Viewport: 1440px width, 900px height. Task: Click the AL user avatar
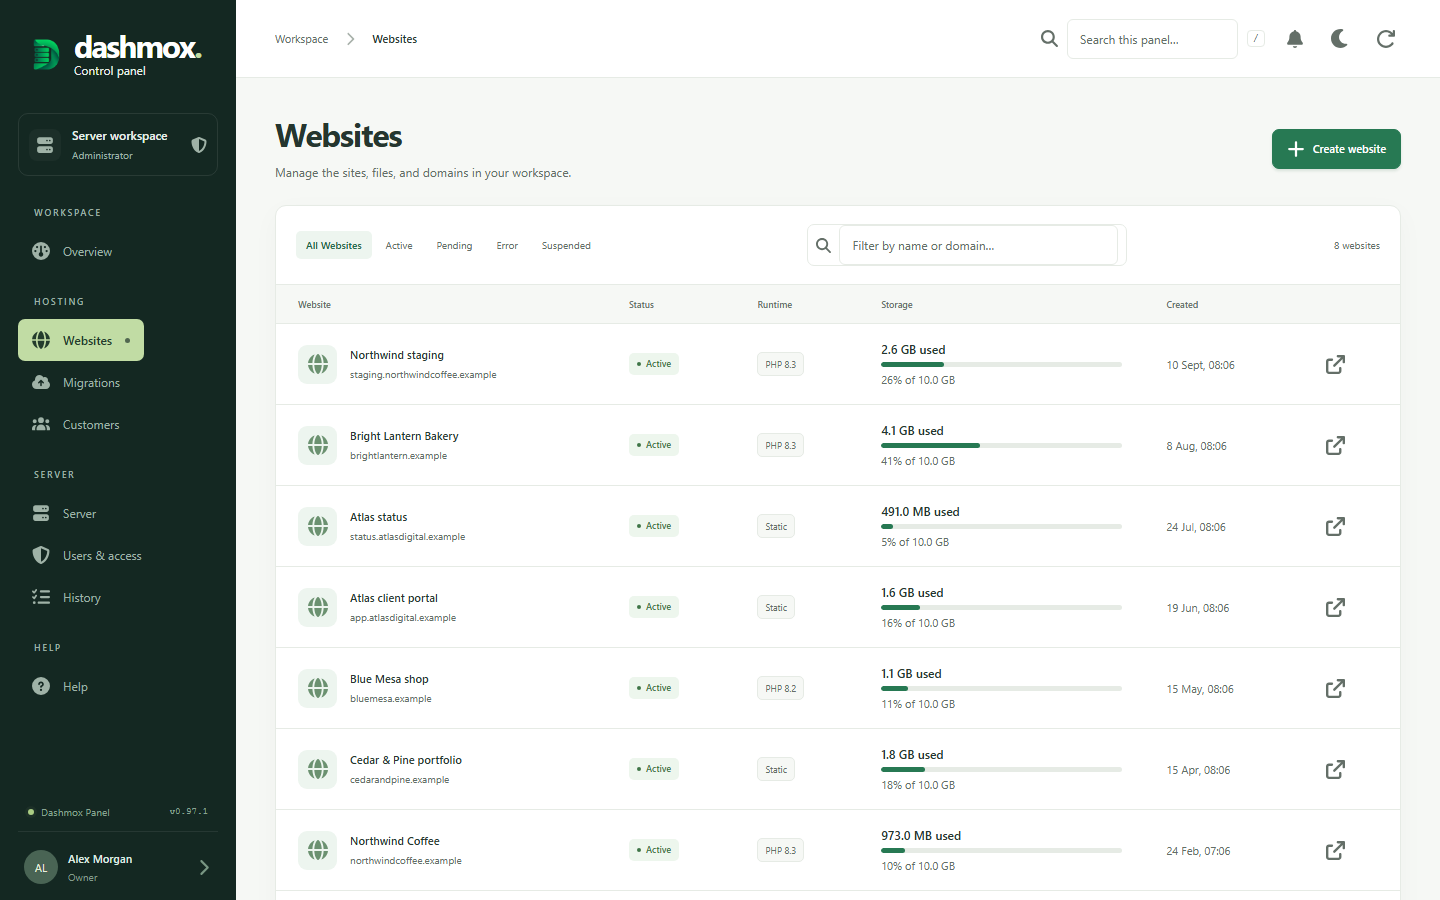pos(41,868)
